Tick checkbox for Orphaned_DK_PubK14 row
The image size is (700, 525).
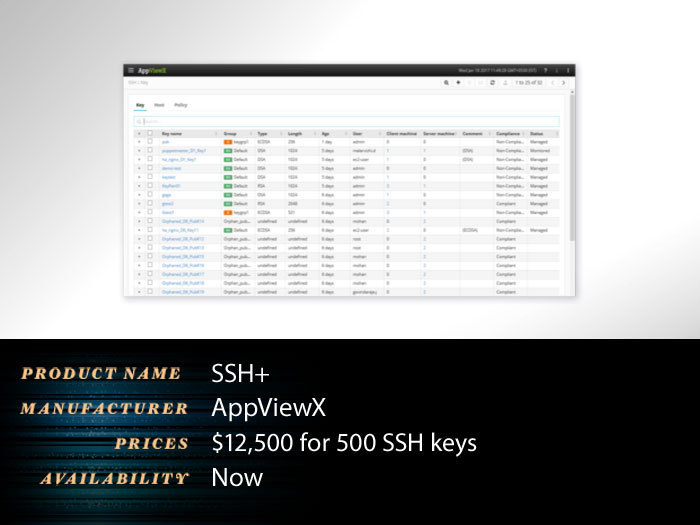tap(150, 221)
